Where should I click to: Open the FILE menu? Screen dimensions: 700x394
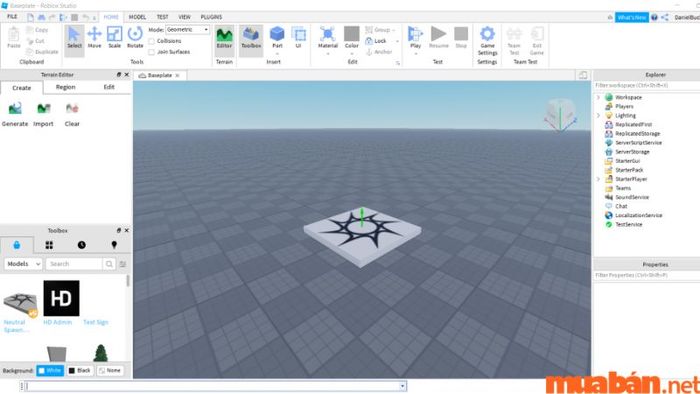point(12,17)
